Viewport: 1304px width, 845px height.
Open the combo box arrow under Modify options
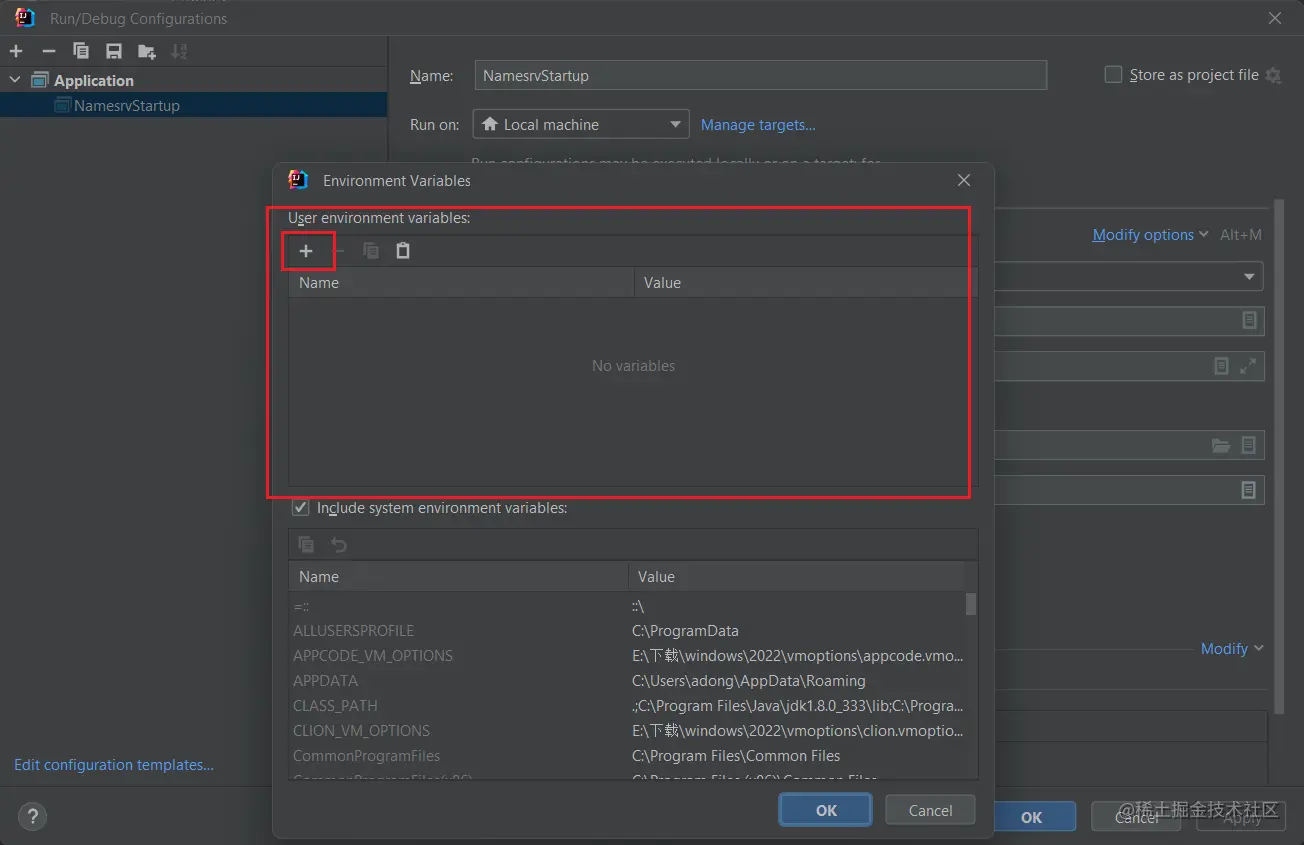click(x=1249, y=277)
